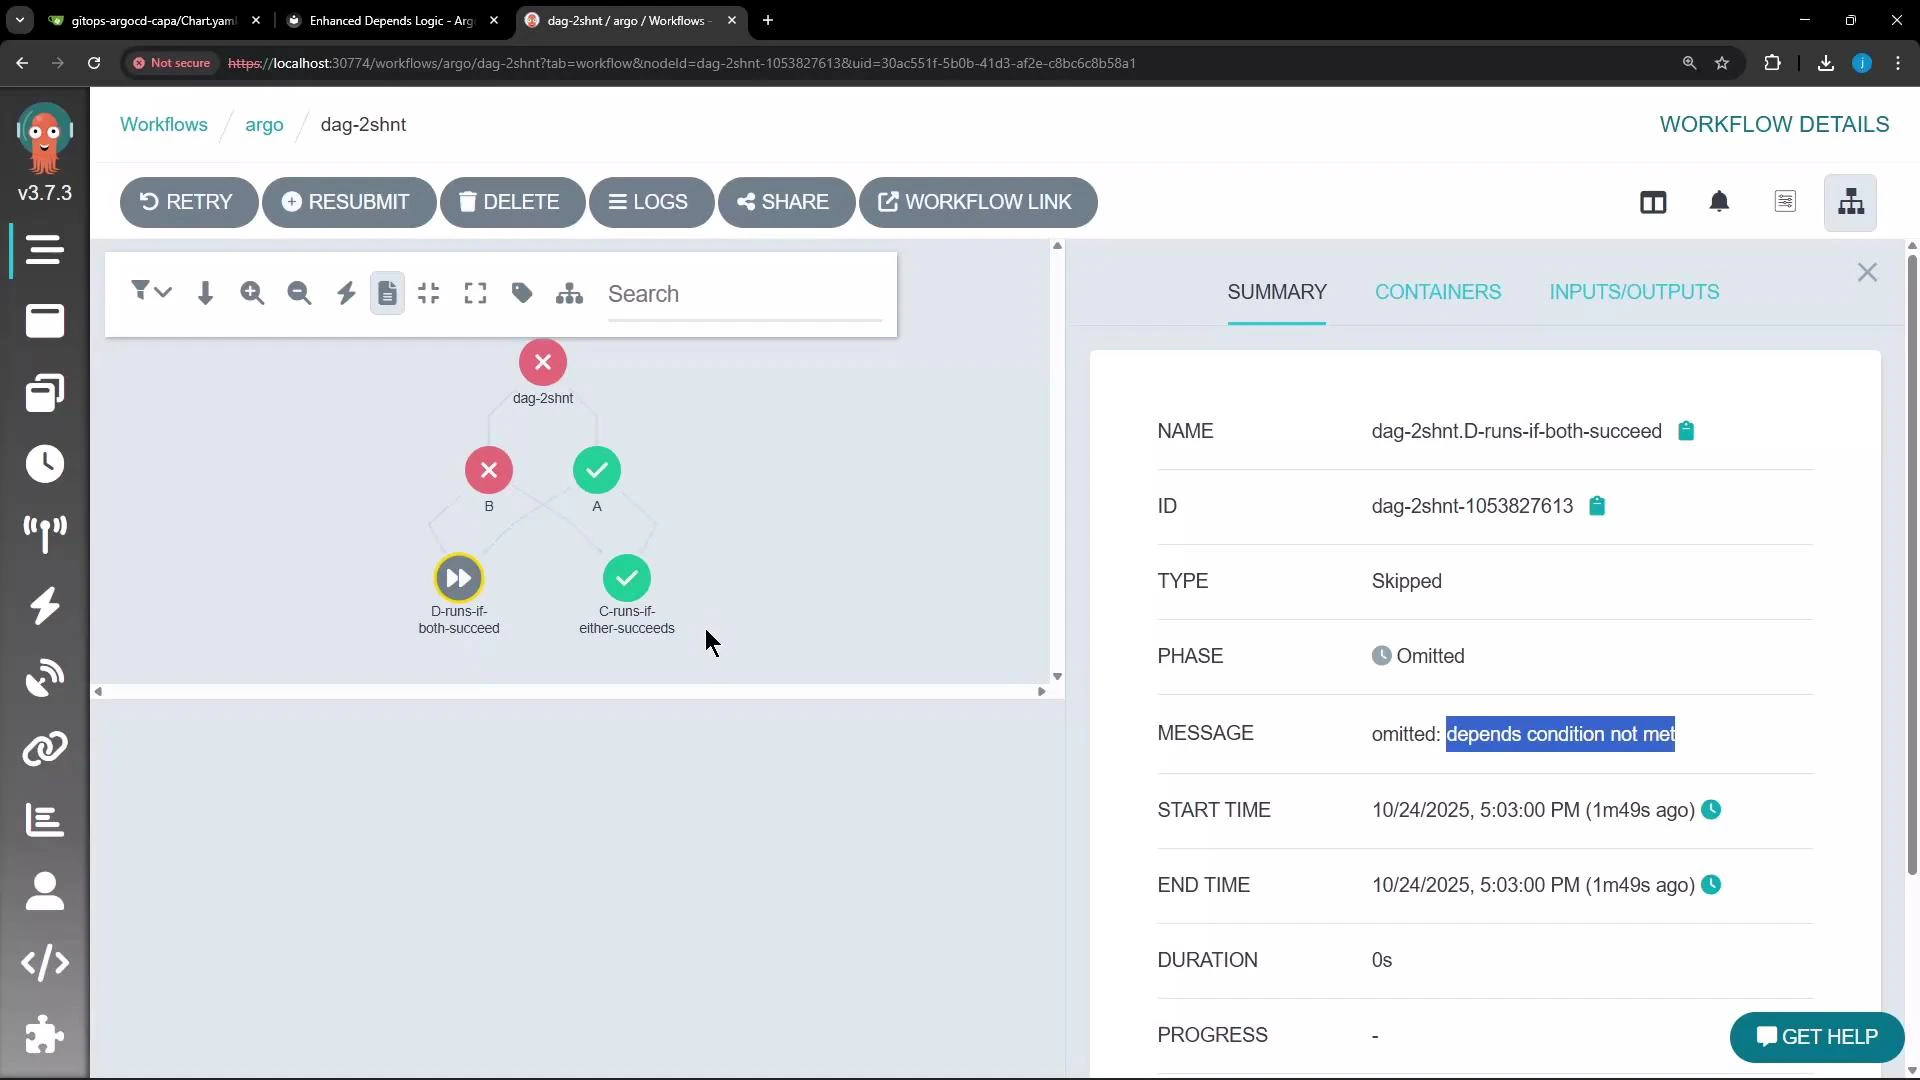The height and width of the screenshot is (1080, 1920).
Task: Open the notifications bell
Action: tap(1721, 202)
